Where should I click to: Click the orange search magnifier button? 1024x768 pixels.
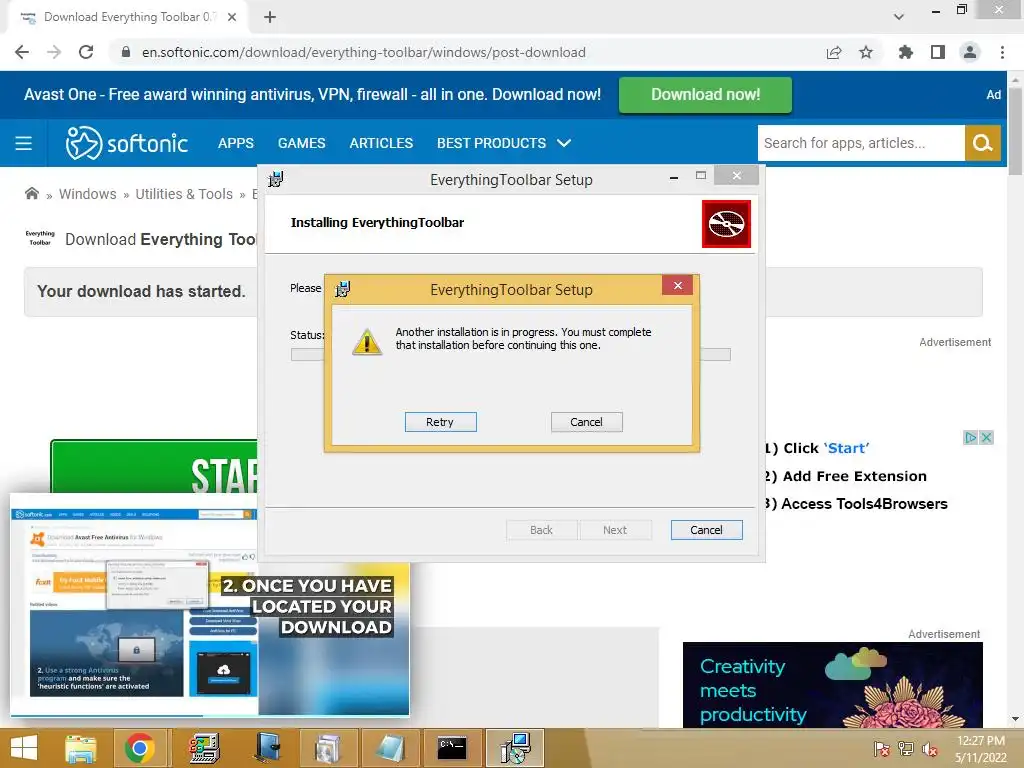point(982,143)
